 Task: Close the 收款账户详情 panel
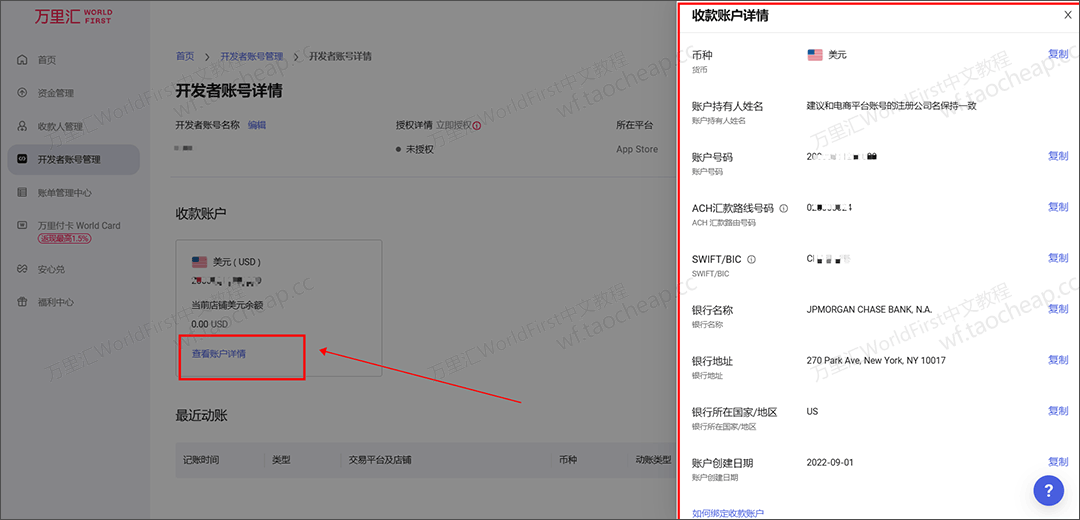[1068, 16]
